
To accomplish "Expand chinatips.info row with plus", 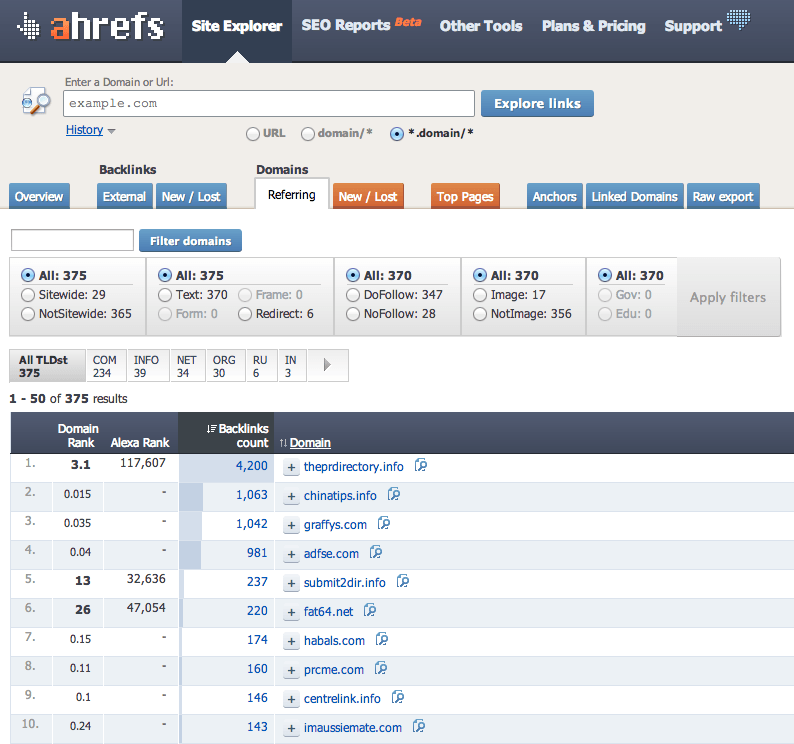I will (x=291, y=496).
